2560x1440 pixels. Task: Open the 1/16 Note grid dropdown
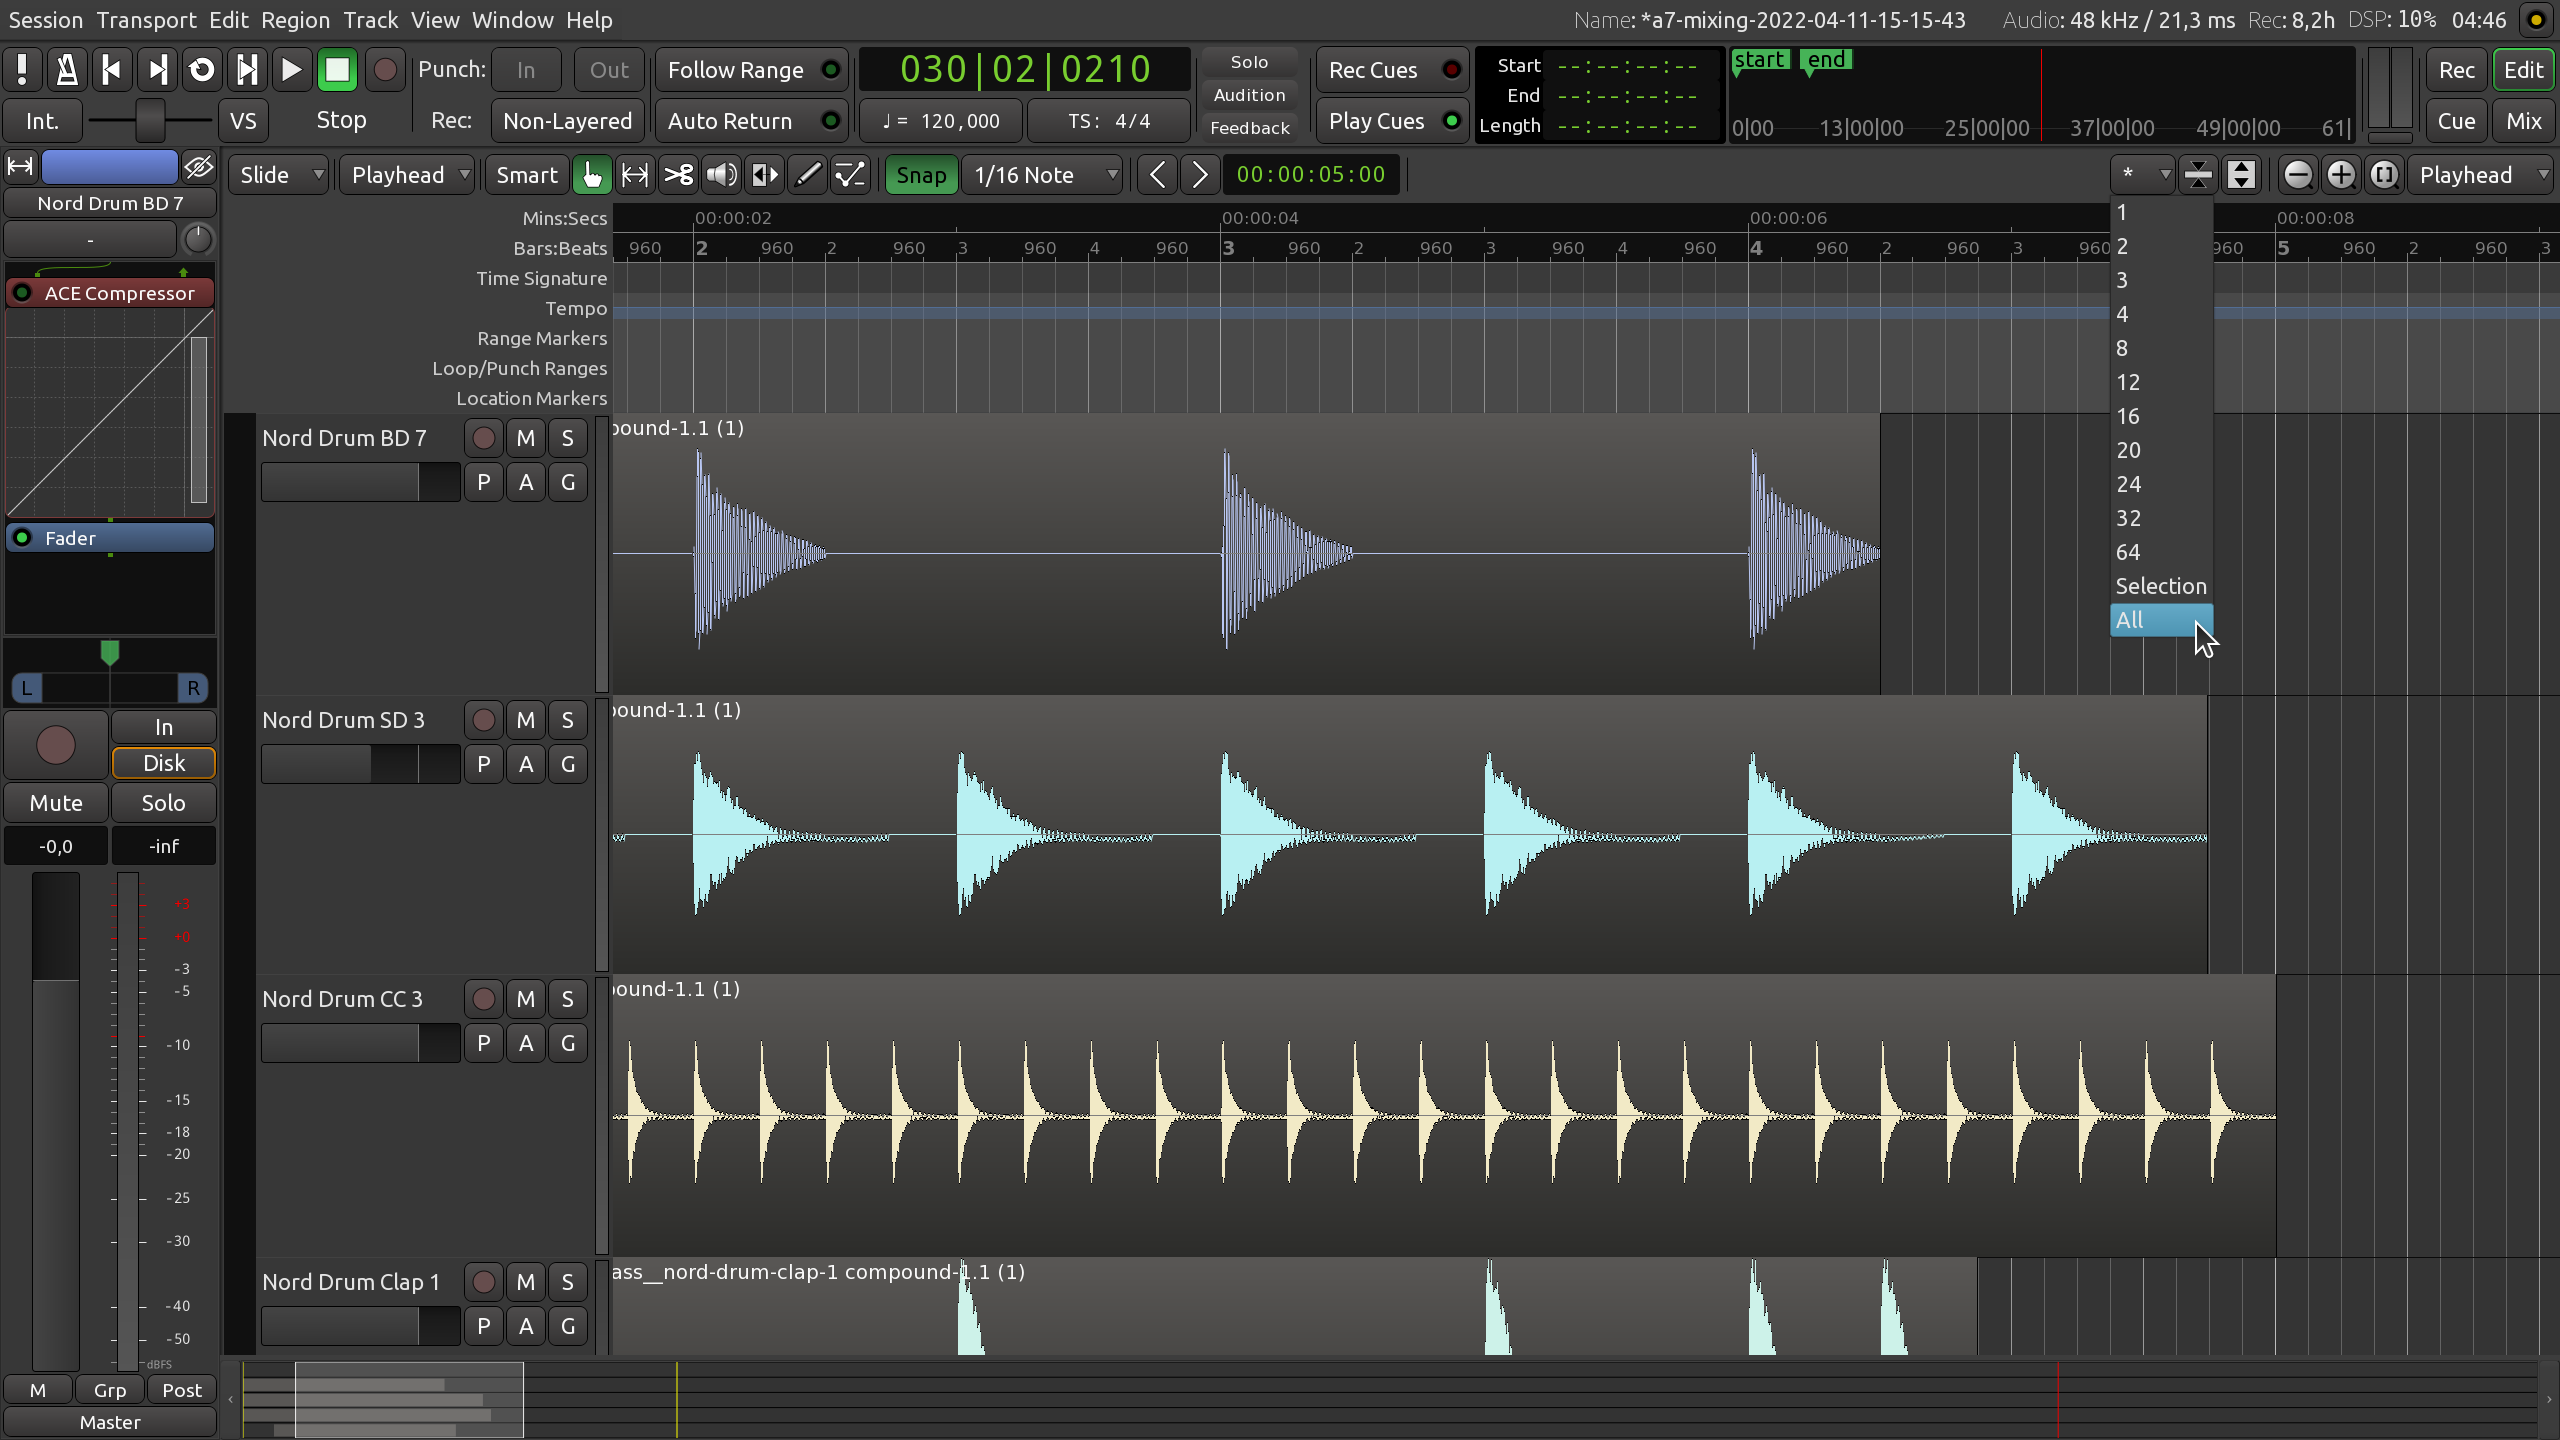click(1044, 175)
